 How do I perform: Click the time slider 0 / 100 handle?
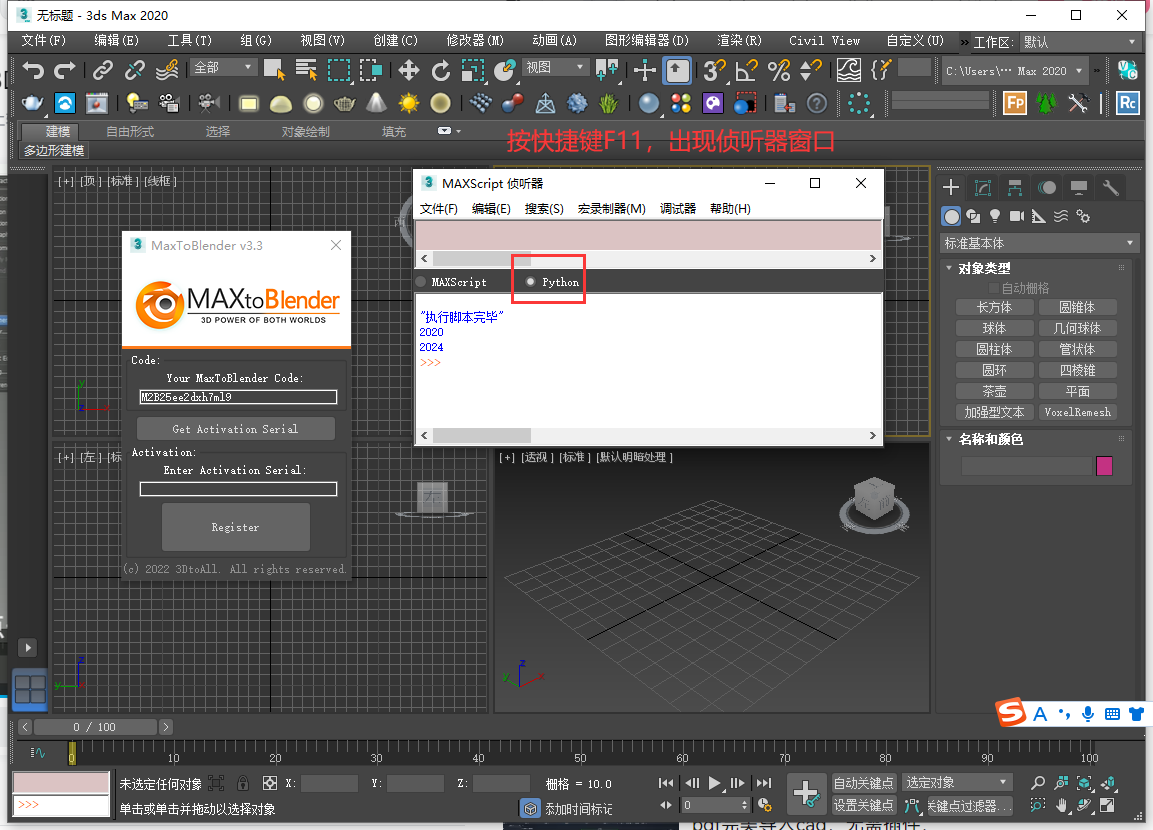pyautogui.click(x=95, y=727)
